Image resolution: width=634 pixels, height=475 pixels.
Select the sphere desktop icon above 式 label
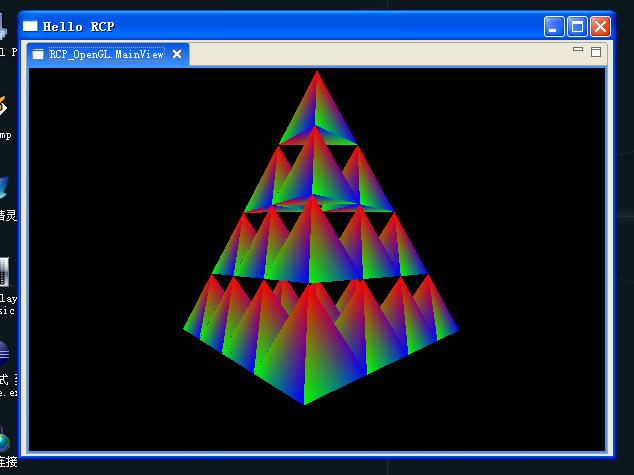tap(5, 353)
